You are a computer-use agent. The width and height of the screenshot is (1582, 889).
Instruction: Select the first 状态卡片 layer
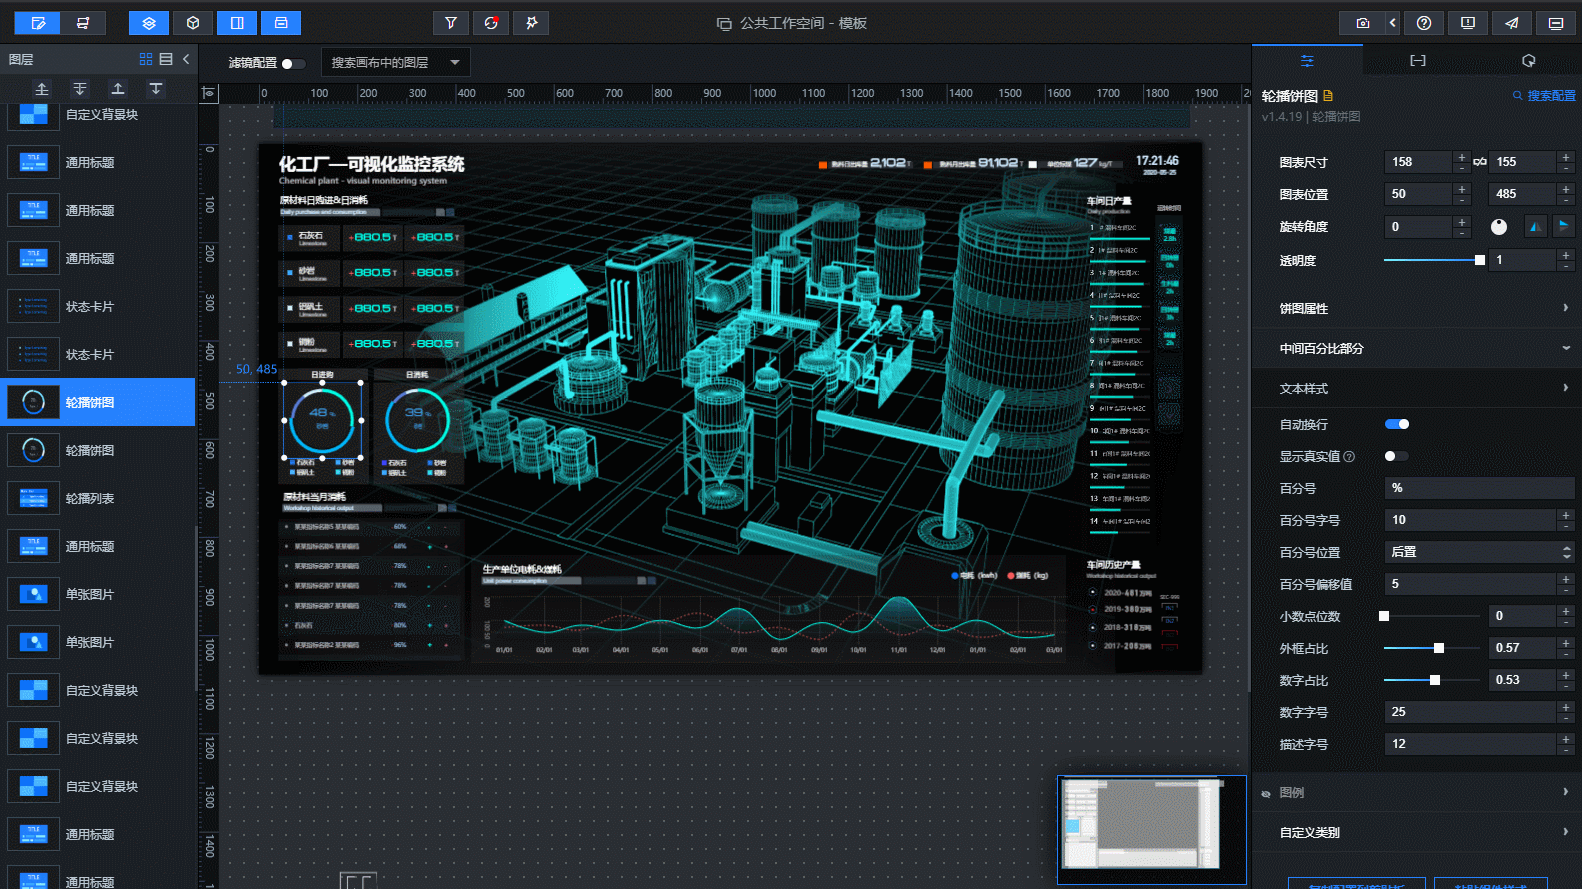pyautogui.click(x=98, y=306)
